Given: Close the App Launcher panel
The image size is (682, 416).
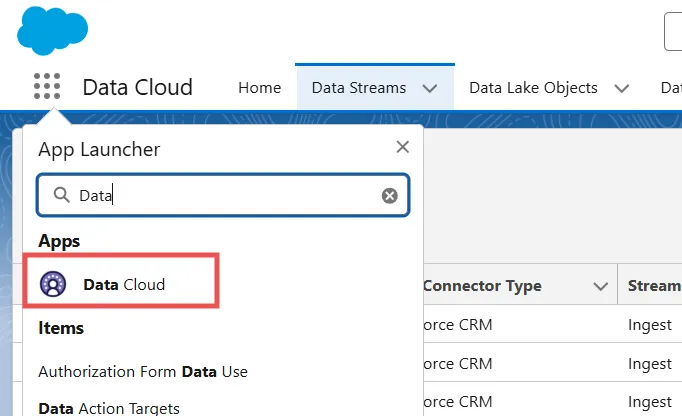Looking at the screenshot, I should tap(402, 148).
